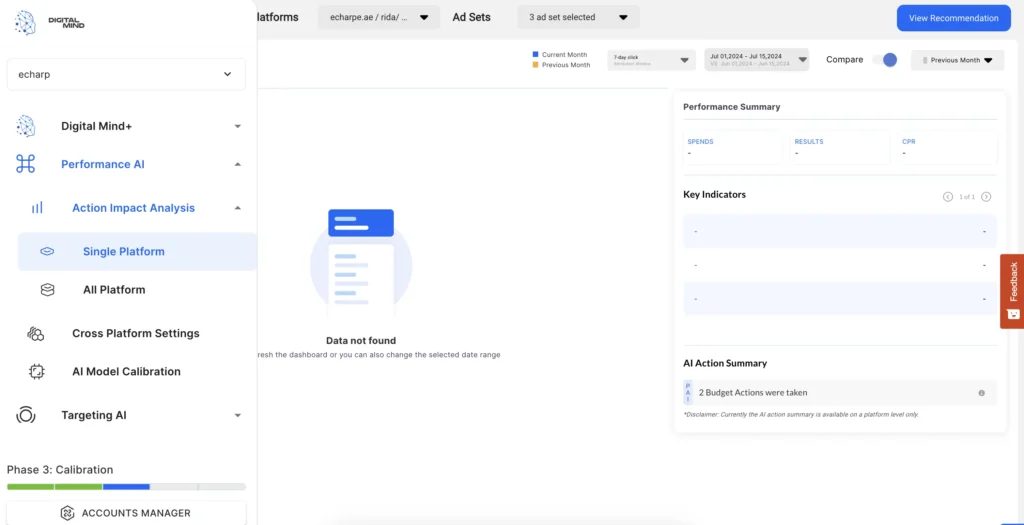Click the Cross Platform Settings icon
The width and height of the screenshot is (1024, 525).
click(x=36, y=333)
